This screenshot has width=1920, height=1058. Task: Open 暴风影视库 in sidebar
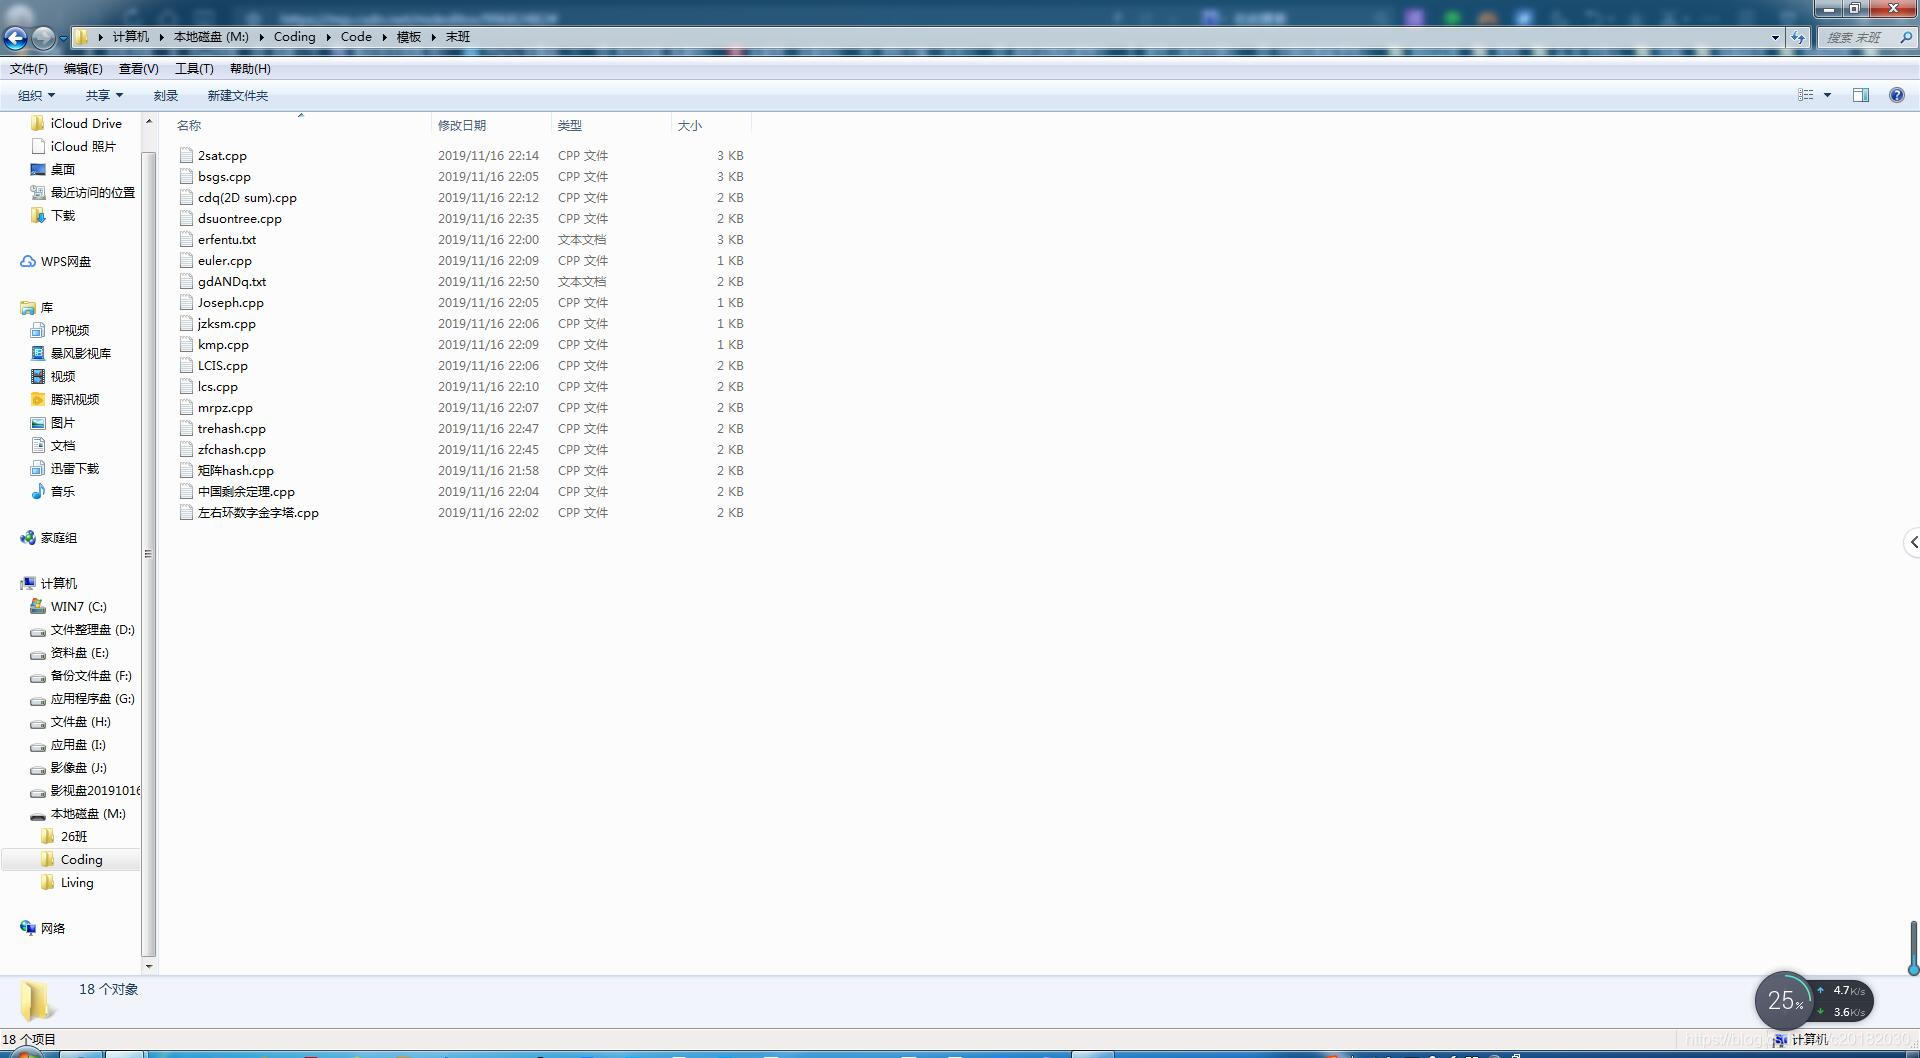click(80, 353)
